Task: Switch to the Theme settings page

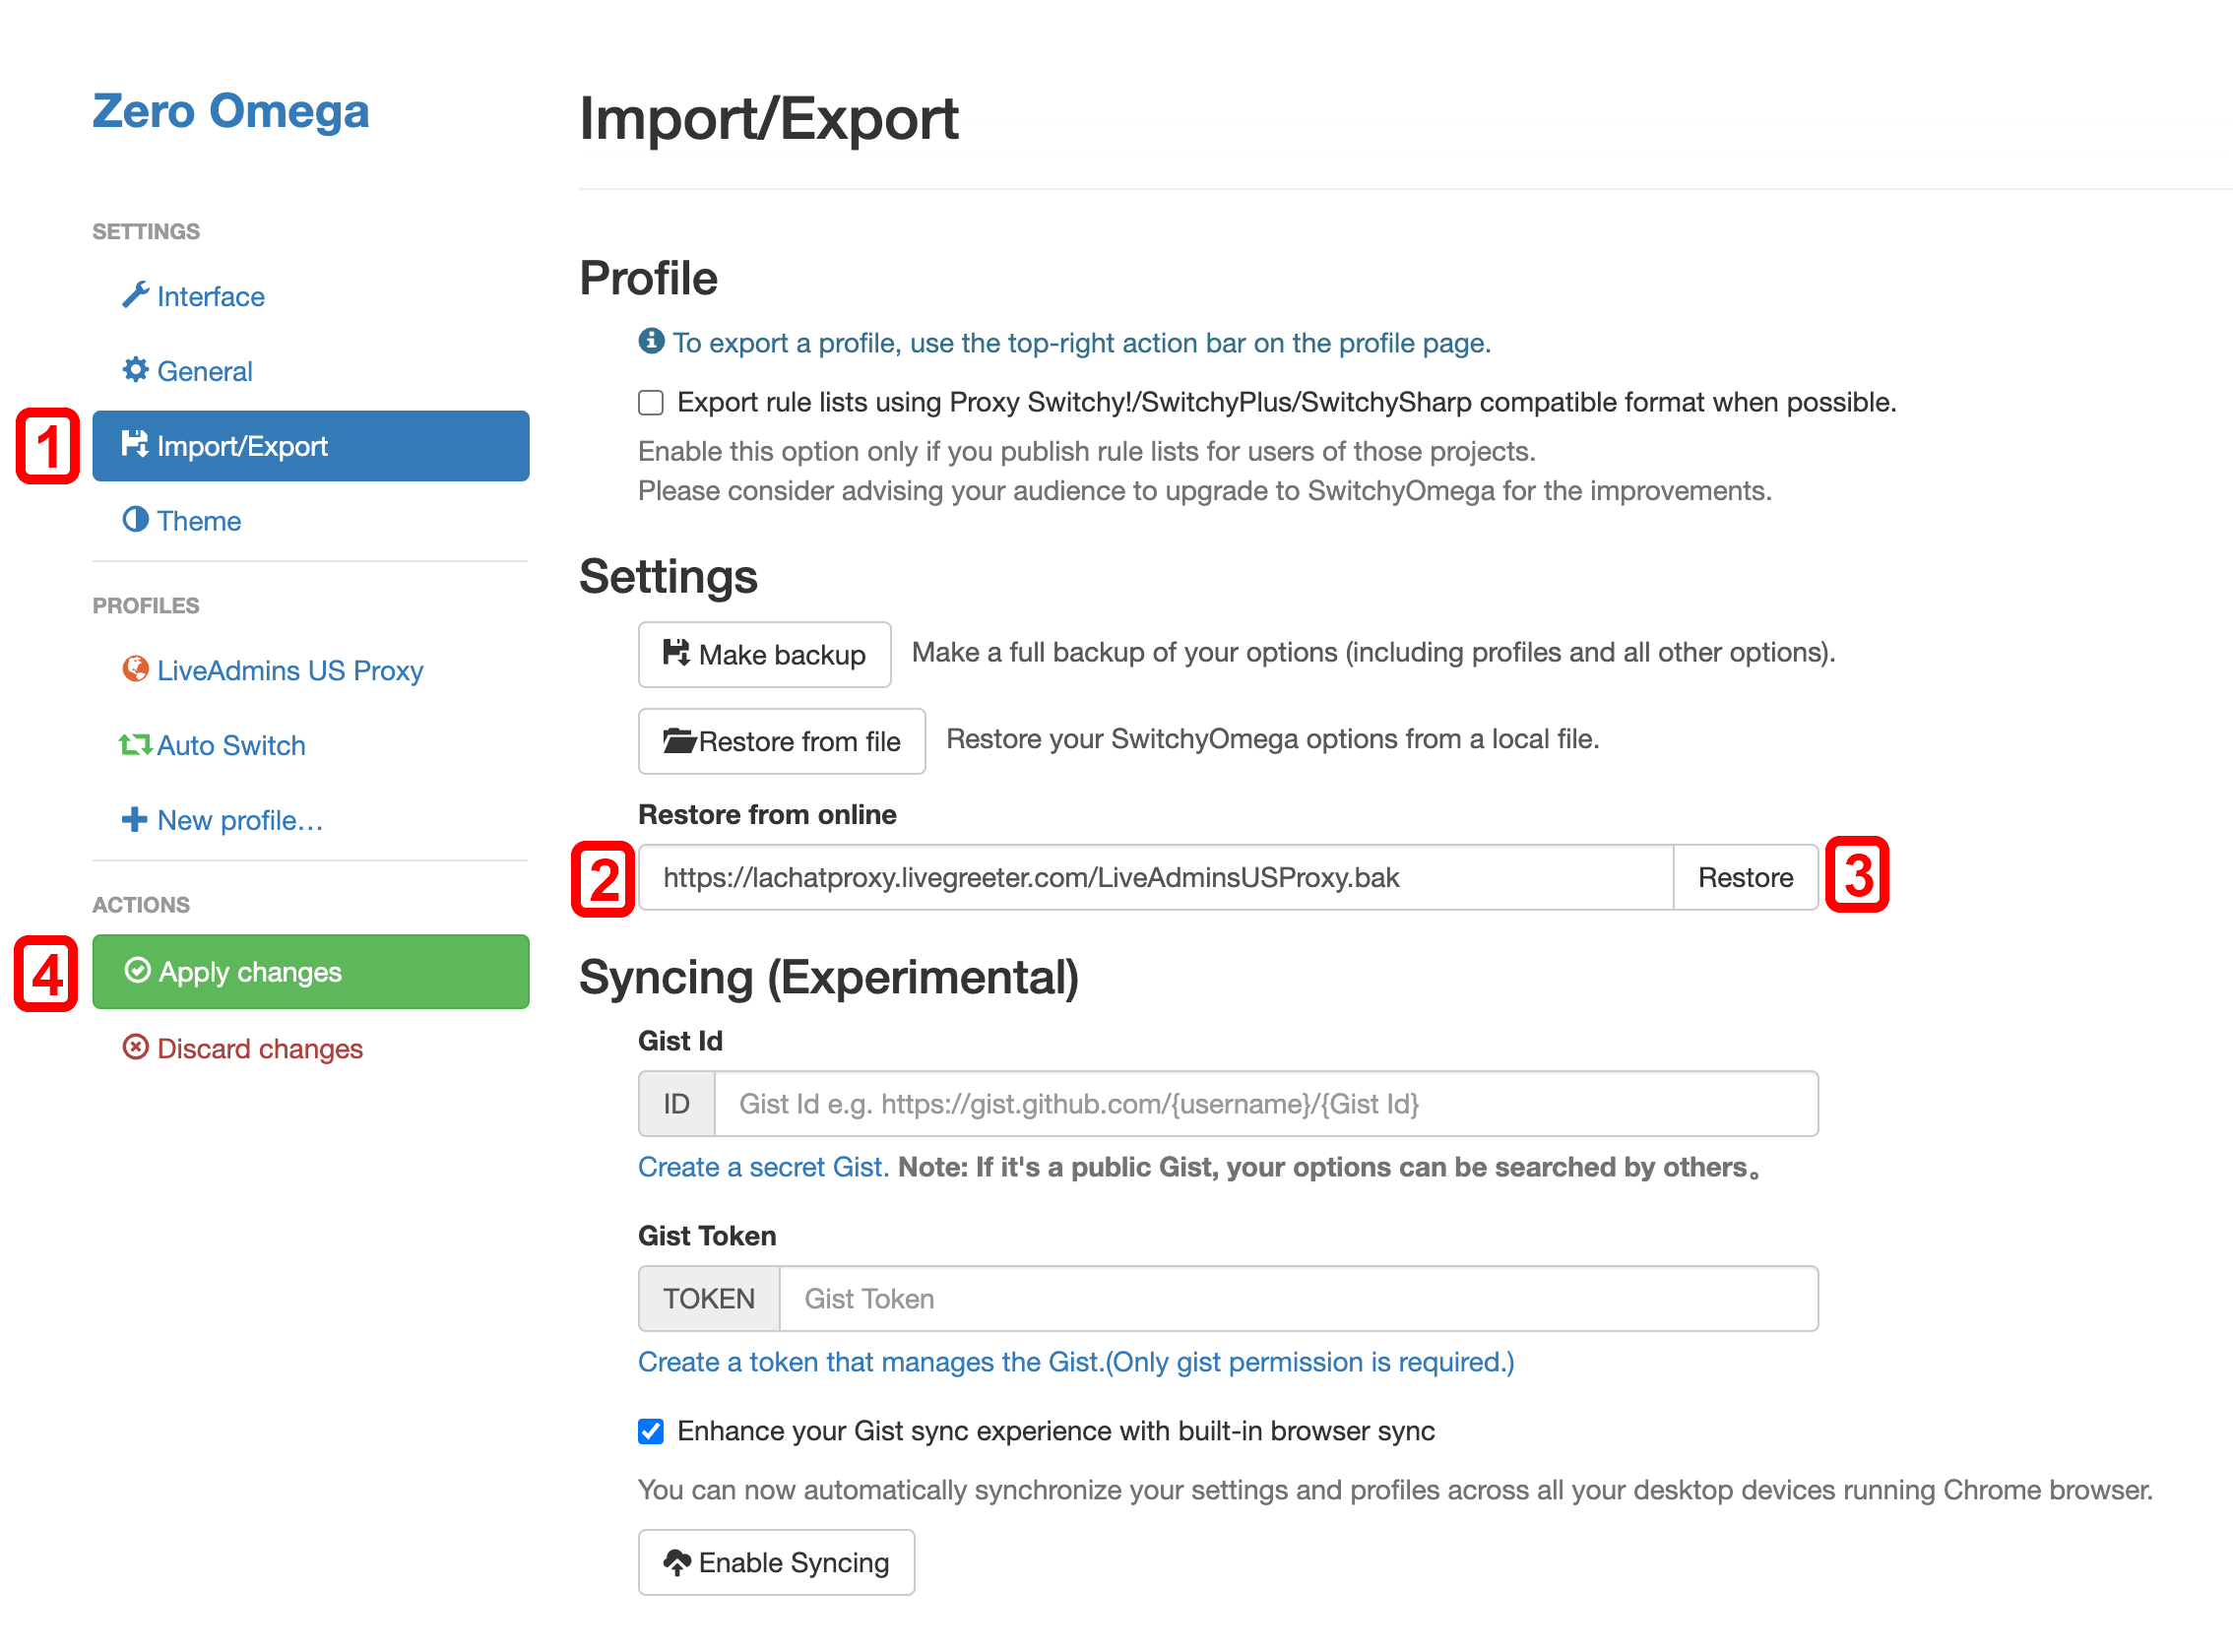Action: click(198, 520)
